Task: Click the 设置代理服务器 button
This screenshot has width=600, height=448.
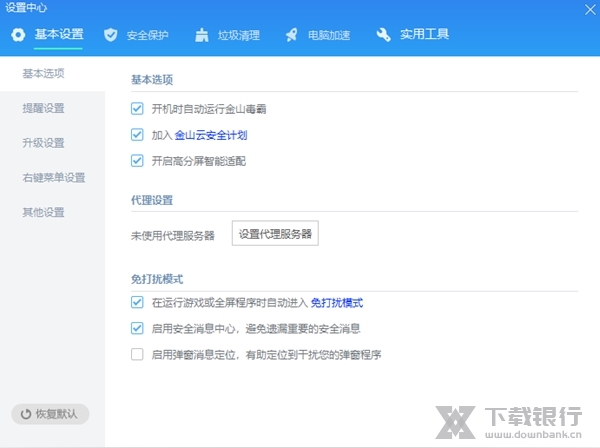Action: pyautogui.click(x=275, y=233)
